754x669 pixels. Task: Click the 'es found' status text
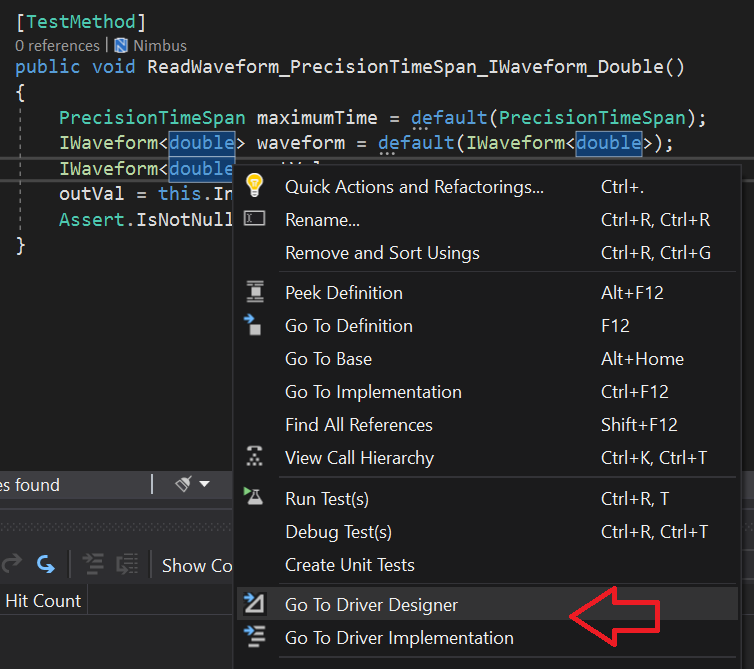coord(30,485)
